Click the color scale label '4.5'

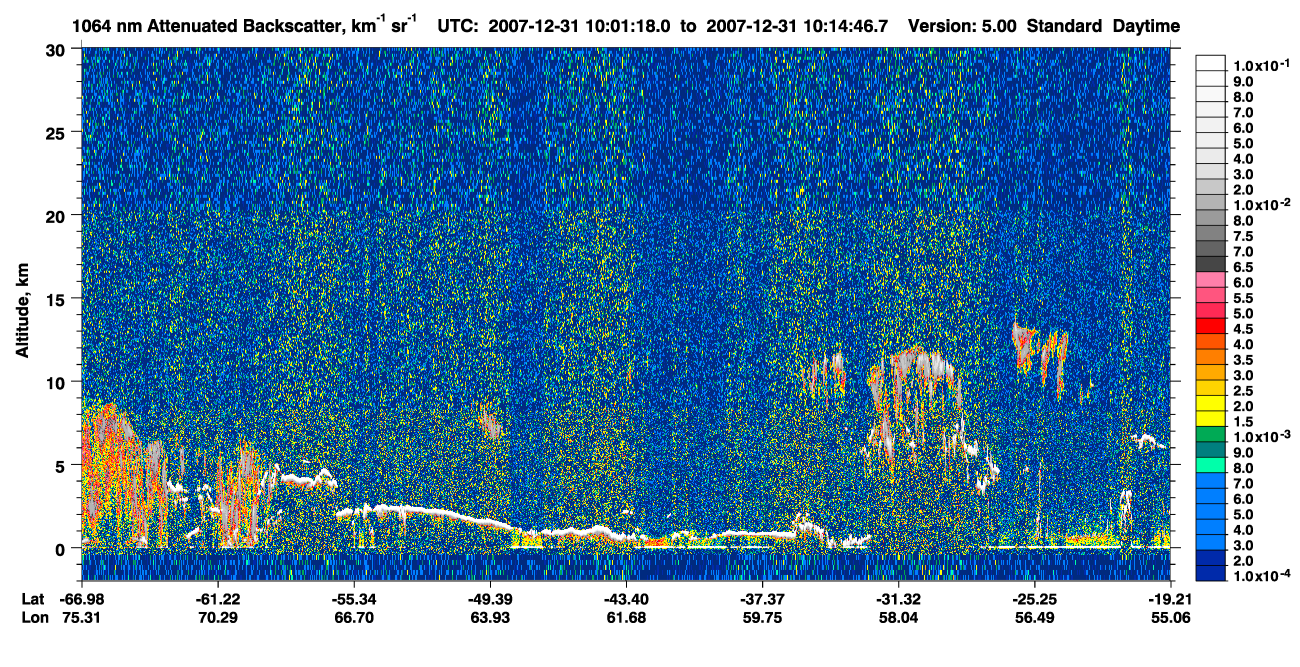(x=1243, y=329)
